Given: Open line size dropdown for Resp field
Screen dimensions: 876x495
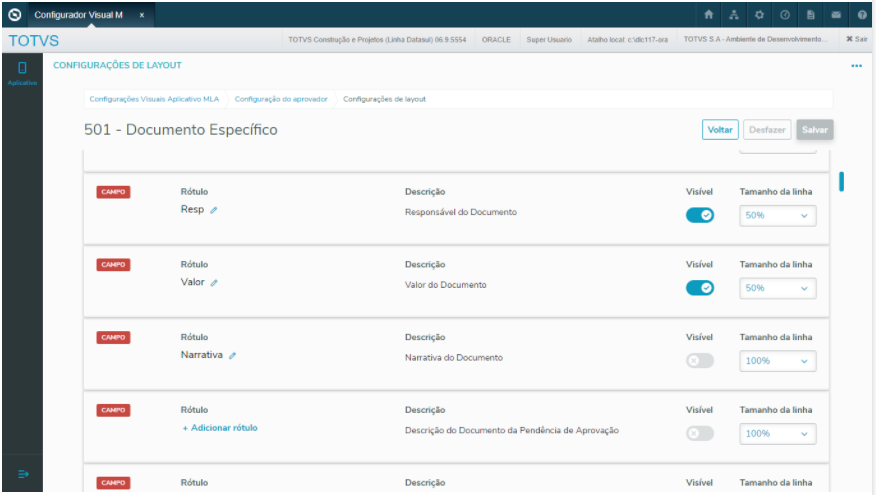Looking at the screenshot, I should coord(778,216).
